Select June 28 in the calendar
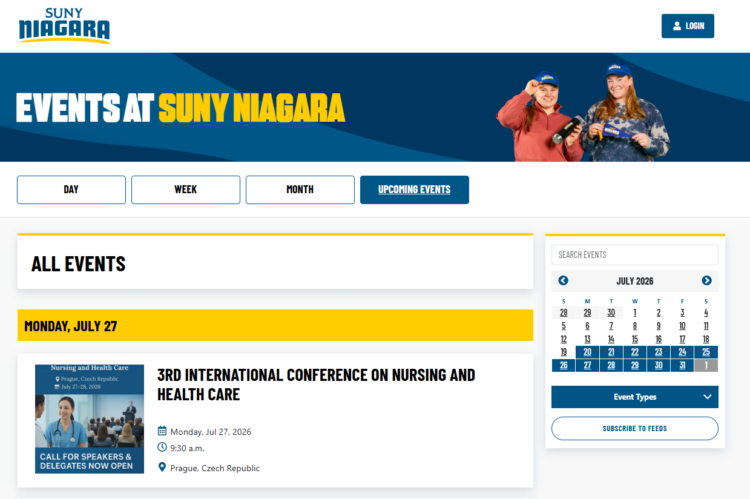Screen dimensions: 750x499 pyautogui.click(x=563, y=313)
